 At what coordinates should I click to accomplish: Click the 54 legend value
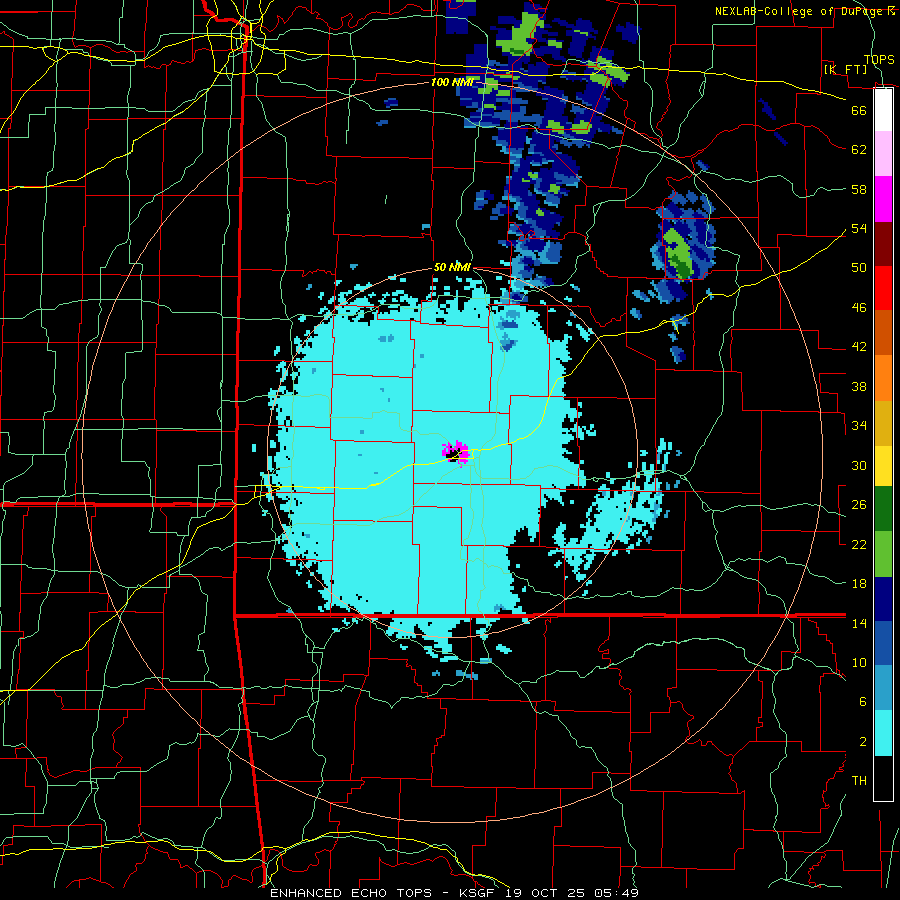pyautogui.click(x=859, y=228)
